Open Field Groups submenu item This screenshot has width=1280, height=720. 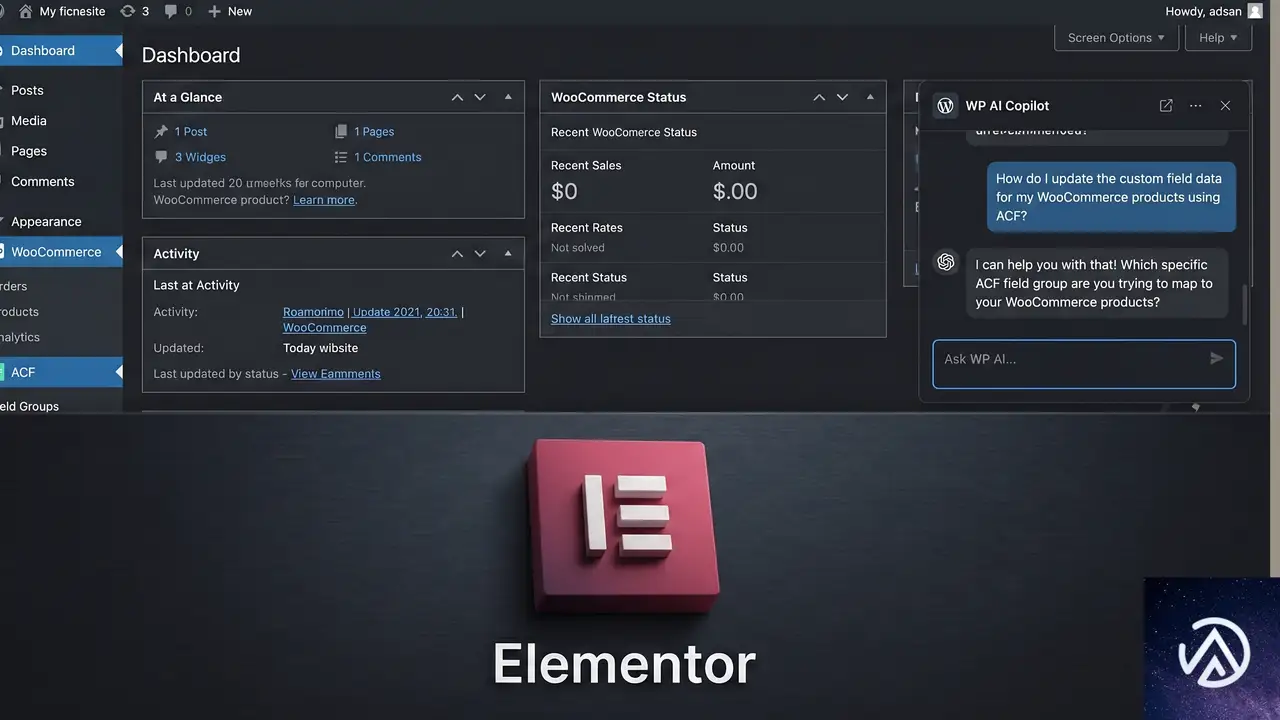[x=30, y=406]
